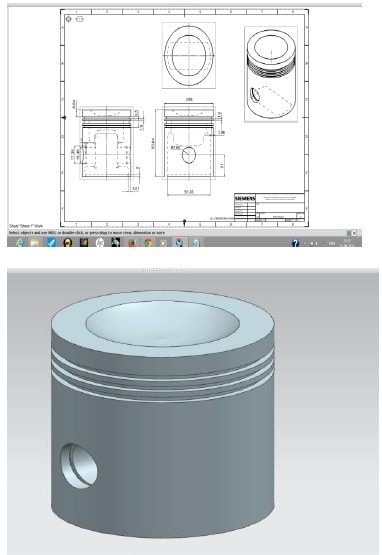Open the File Explorer folder taskbar icon
The width and height of the screenshot is (382, 555).
pos(35,242)
